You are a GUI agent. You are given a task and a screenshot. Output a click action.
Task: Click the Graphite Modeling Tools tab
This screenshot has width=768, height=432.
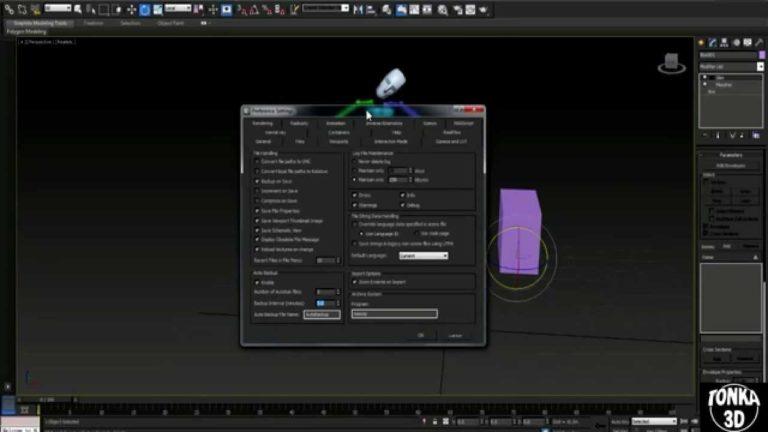tap(41, 23)
